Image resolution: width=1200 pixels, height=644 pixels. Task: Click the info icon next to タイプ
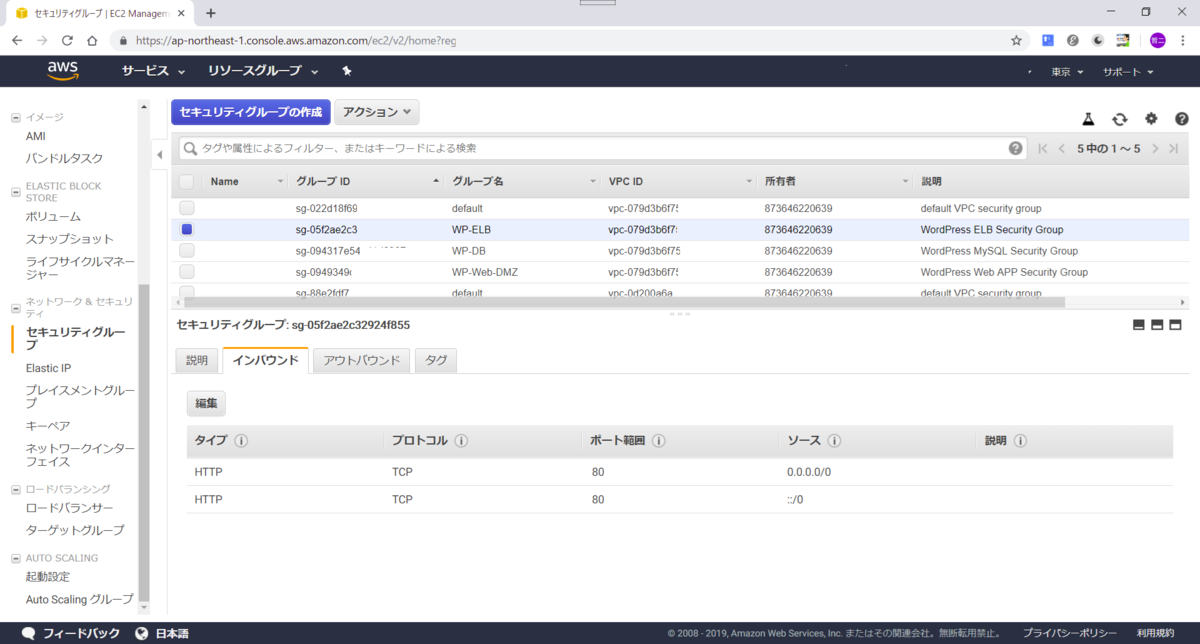241,441
